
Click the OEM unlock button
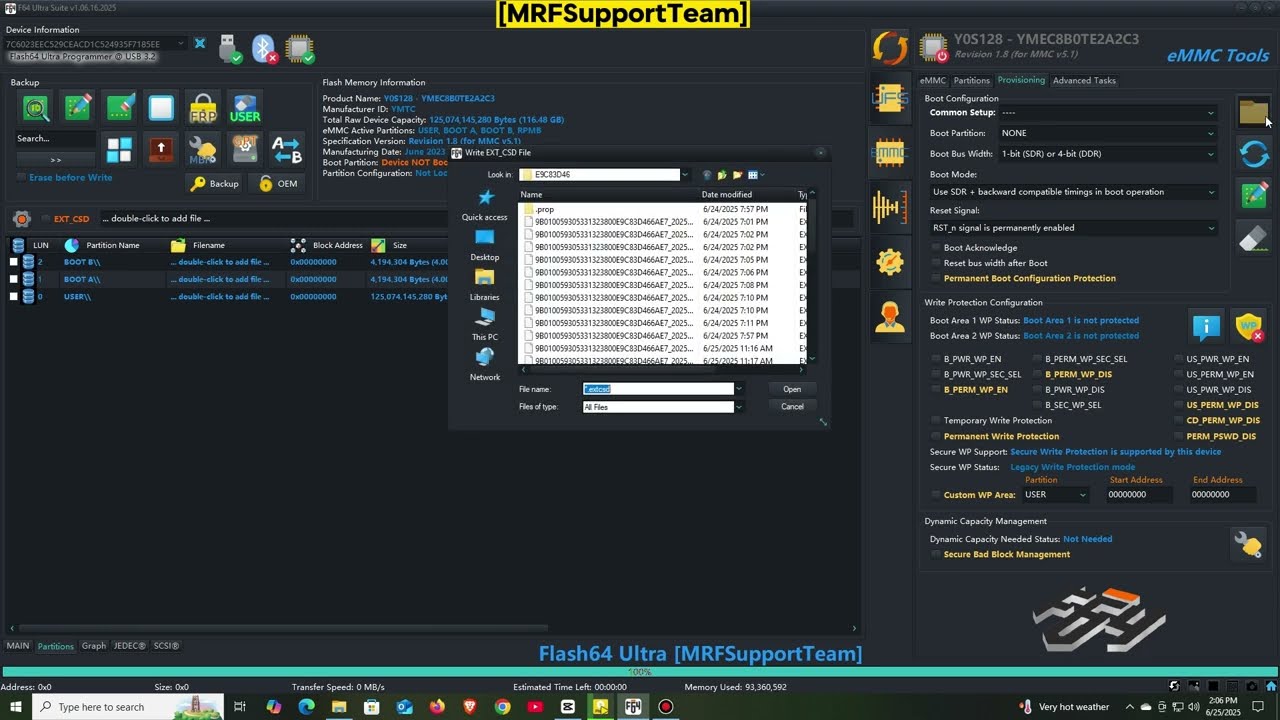pyautogui.click(x=278, y=184)
